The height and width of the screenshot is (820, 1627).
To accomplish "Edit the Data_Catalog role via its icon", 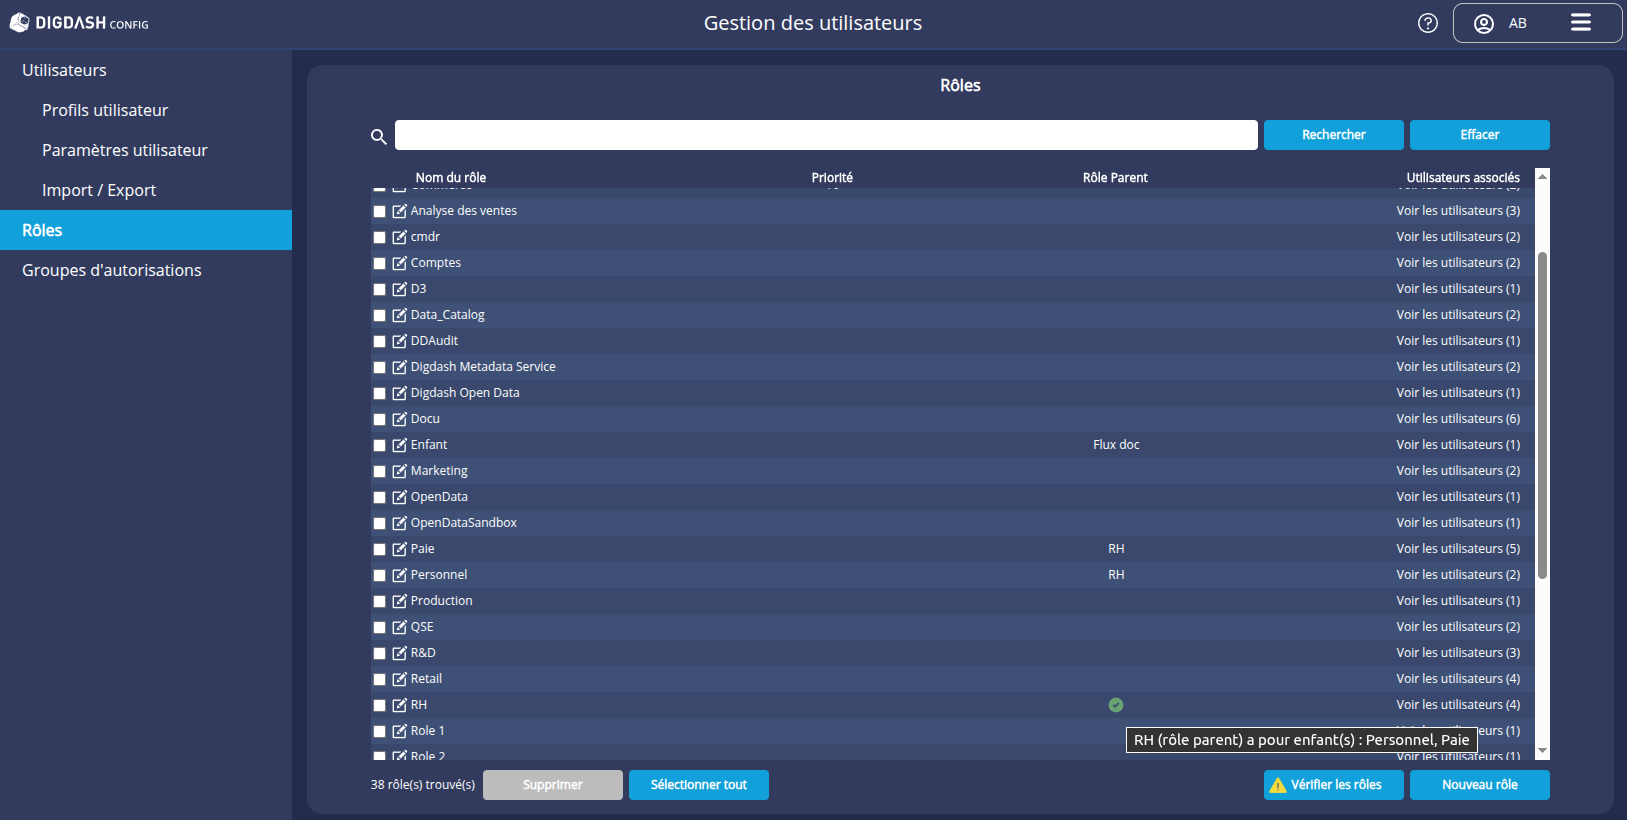I will pos(399,315).
